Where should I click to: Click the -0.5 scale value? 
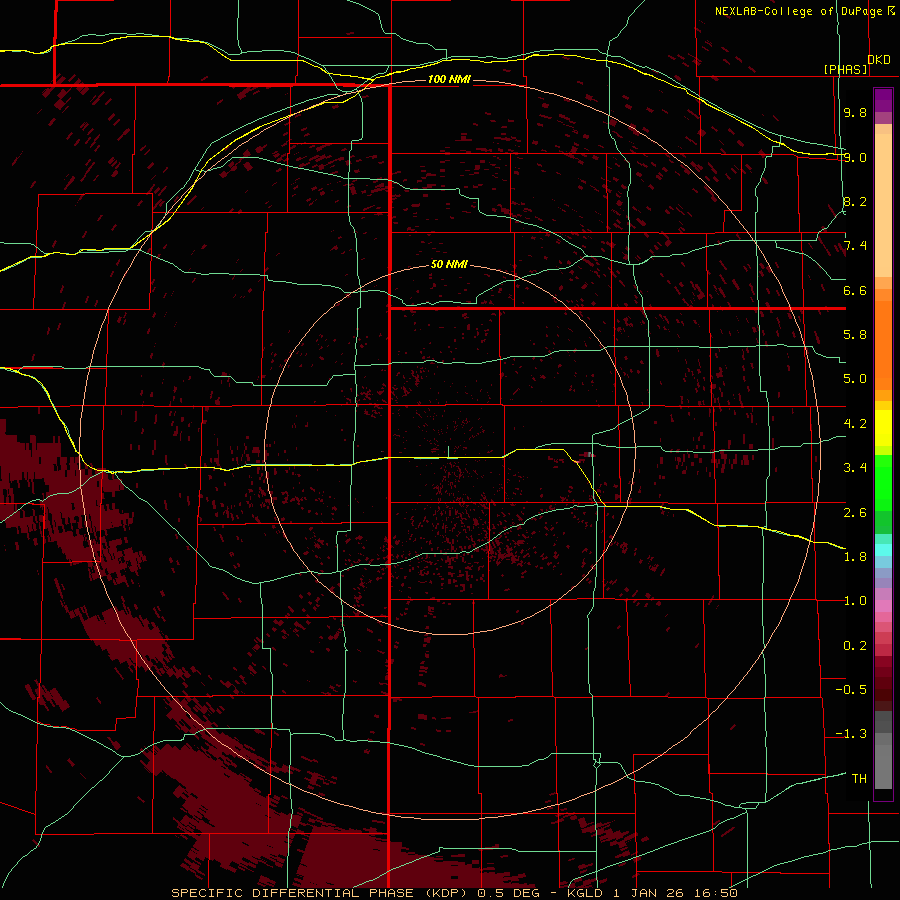[x=851, y=690]
